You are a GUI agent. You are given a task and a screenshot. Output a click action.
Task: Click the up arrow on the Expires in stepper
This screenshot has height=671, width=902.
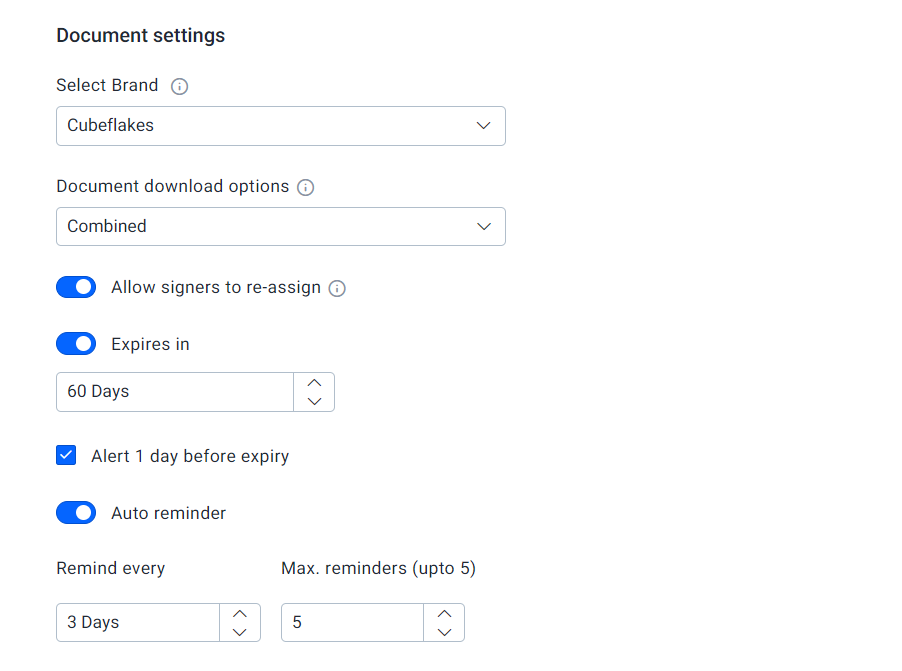[x=314, y=382]
